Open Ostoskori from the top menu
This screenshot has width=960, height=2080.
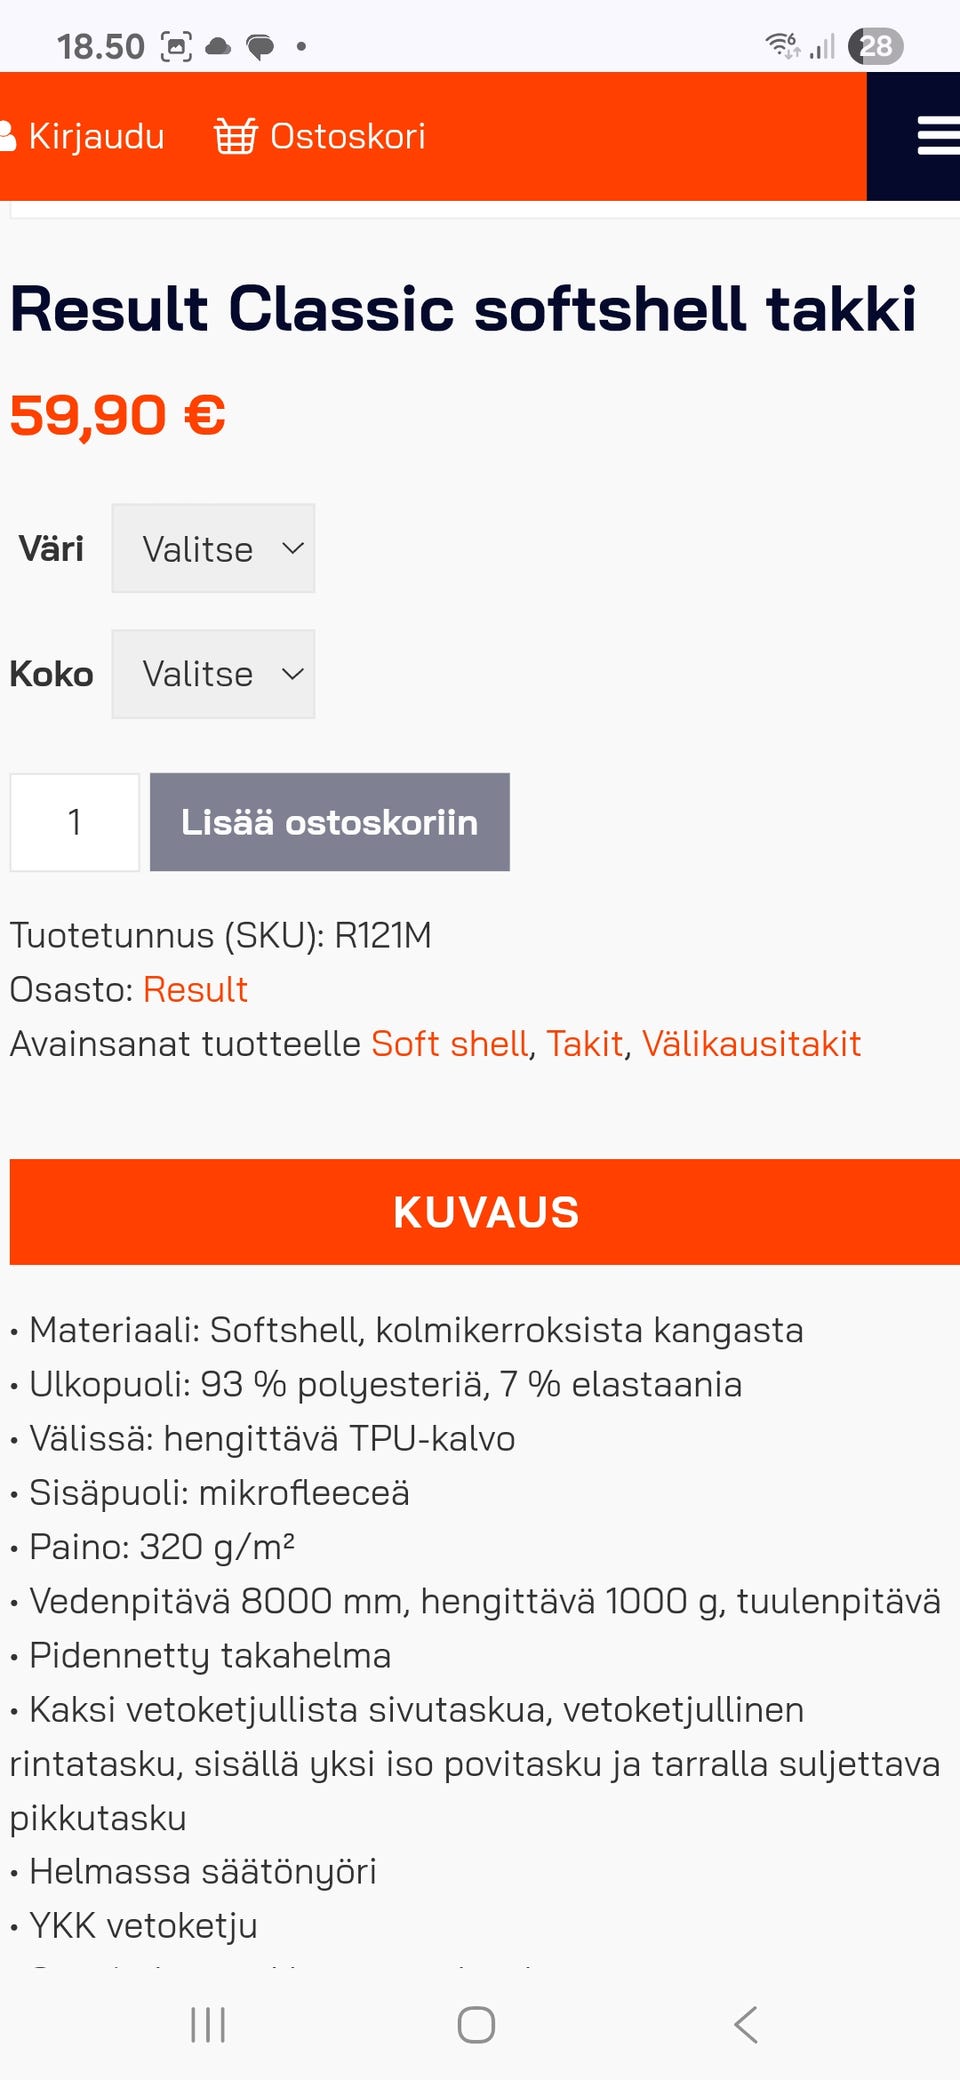point(348,135)
